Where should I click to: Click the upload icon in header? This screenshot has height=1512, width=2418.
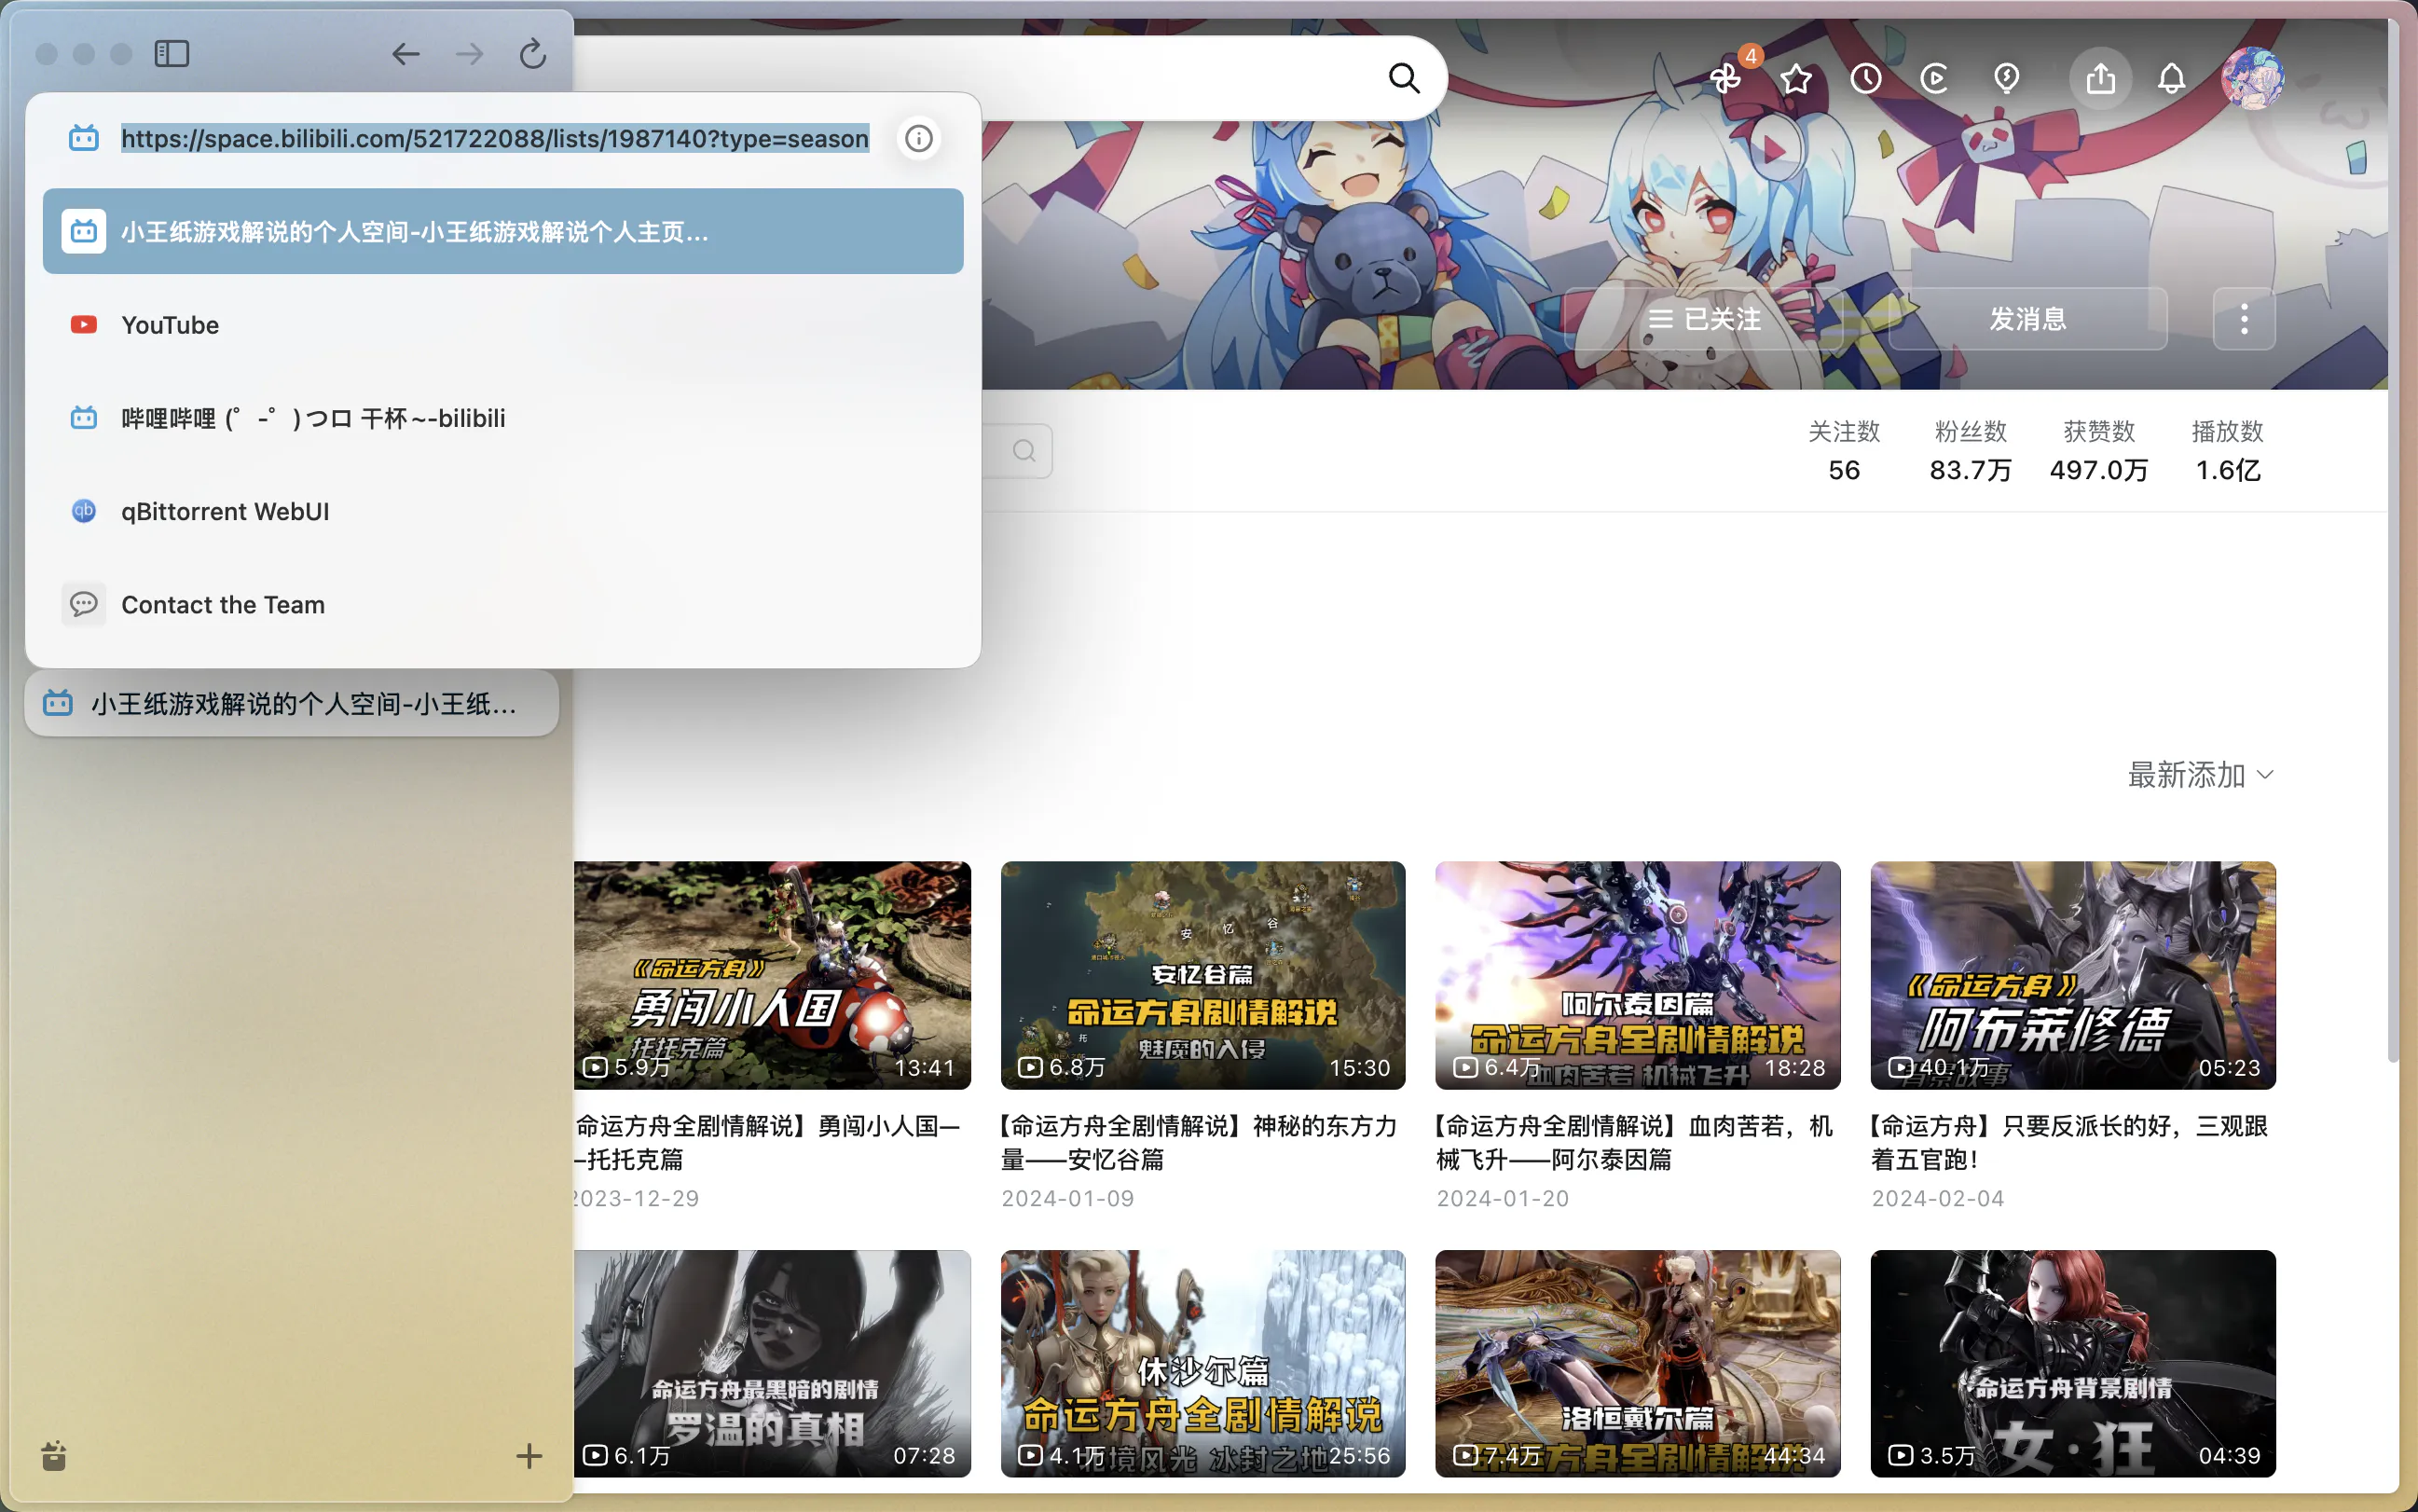tap(2100, 78)
